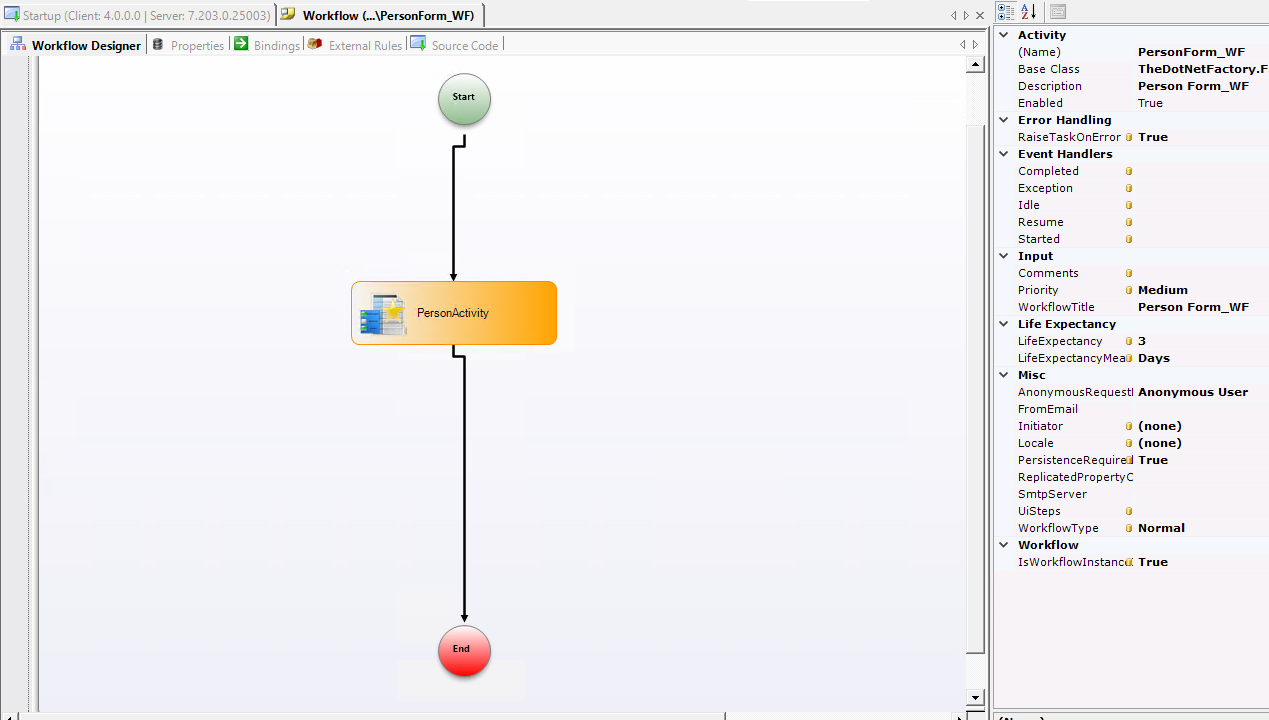Click the Categorized view icon in property grid
1269x720 pixels.
1006,12
